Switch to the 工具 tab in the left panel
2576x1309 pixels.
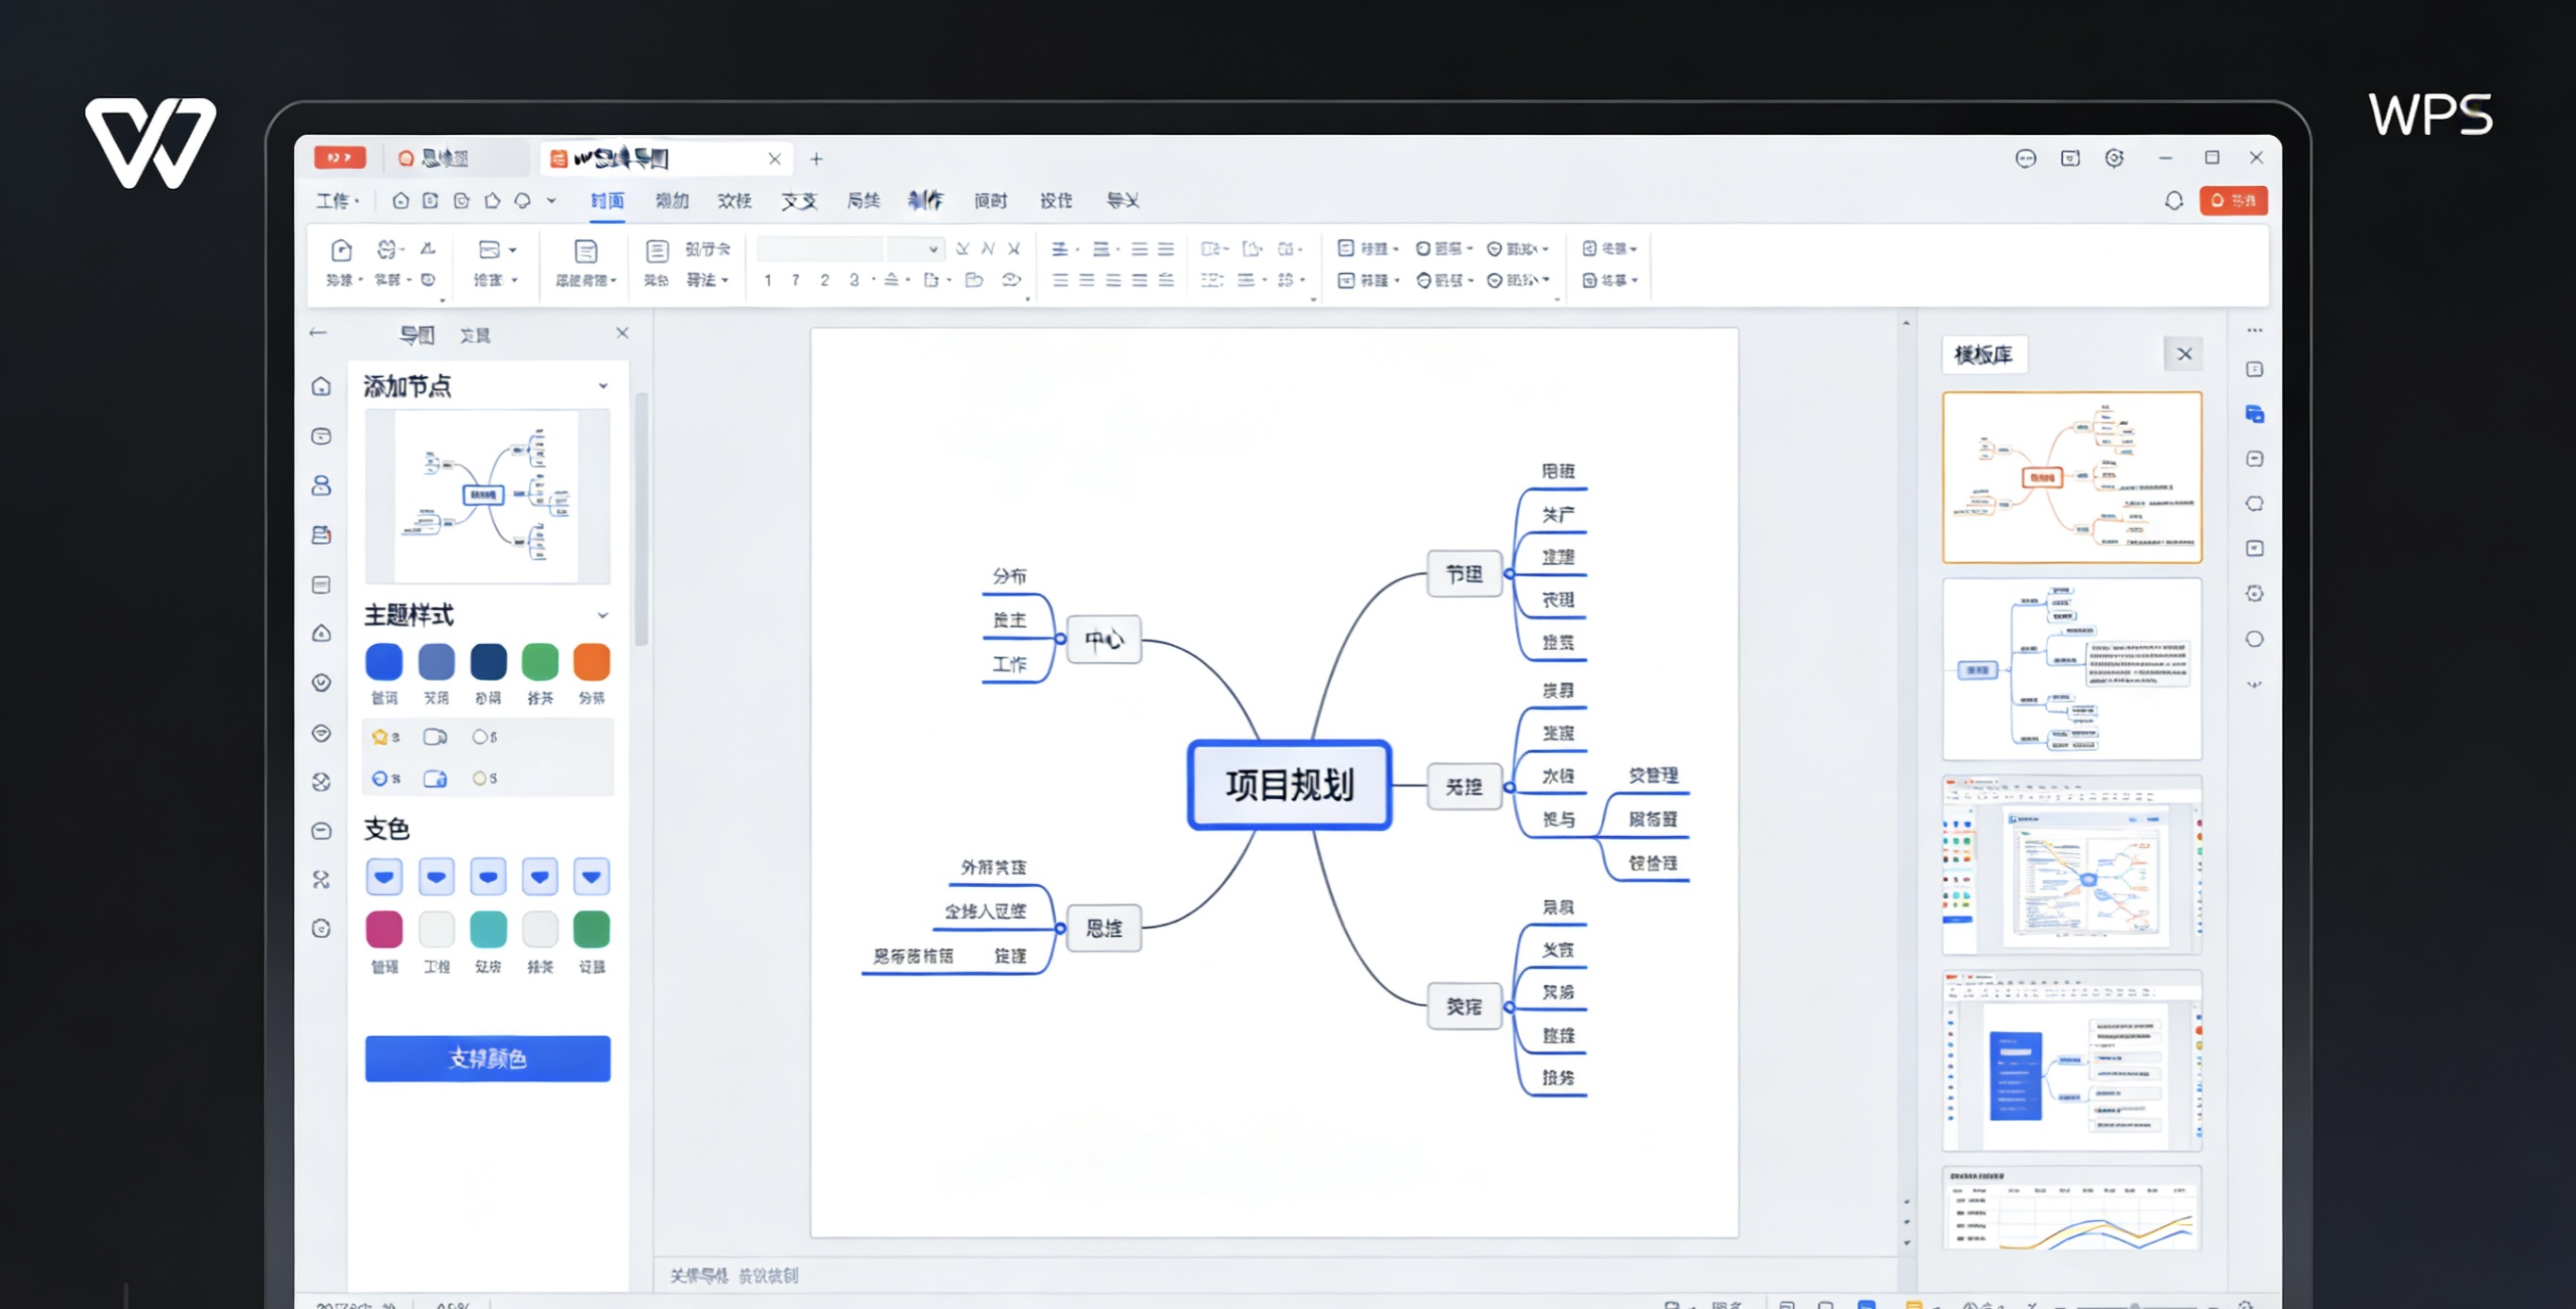click(479, 334)
